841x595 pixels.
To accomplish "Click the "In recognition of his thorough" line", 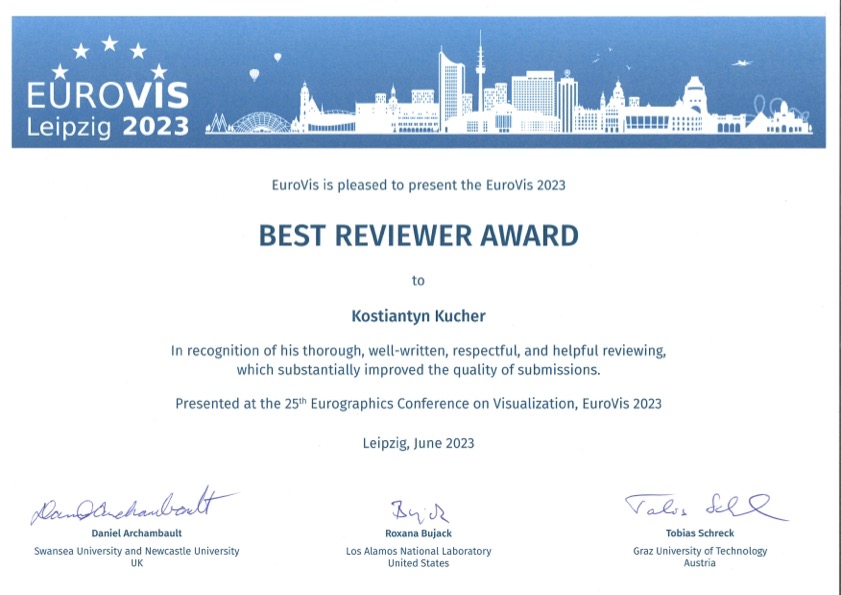I will point(418,351).
